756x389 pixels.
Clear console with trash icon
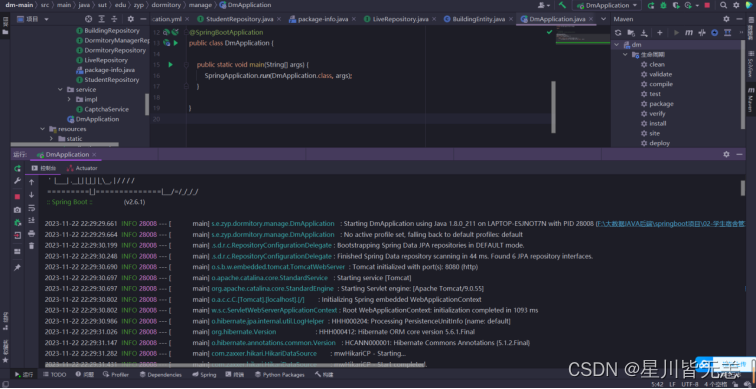[31, 246]
